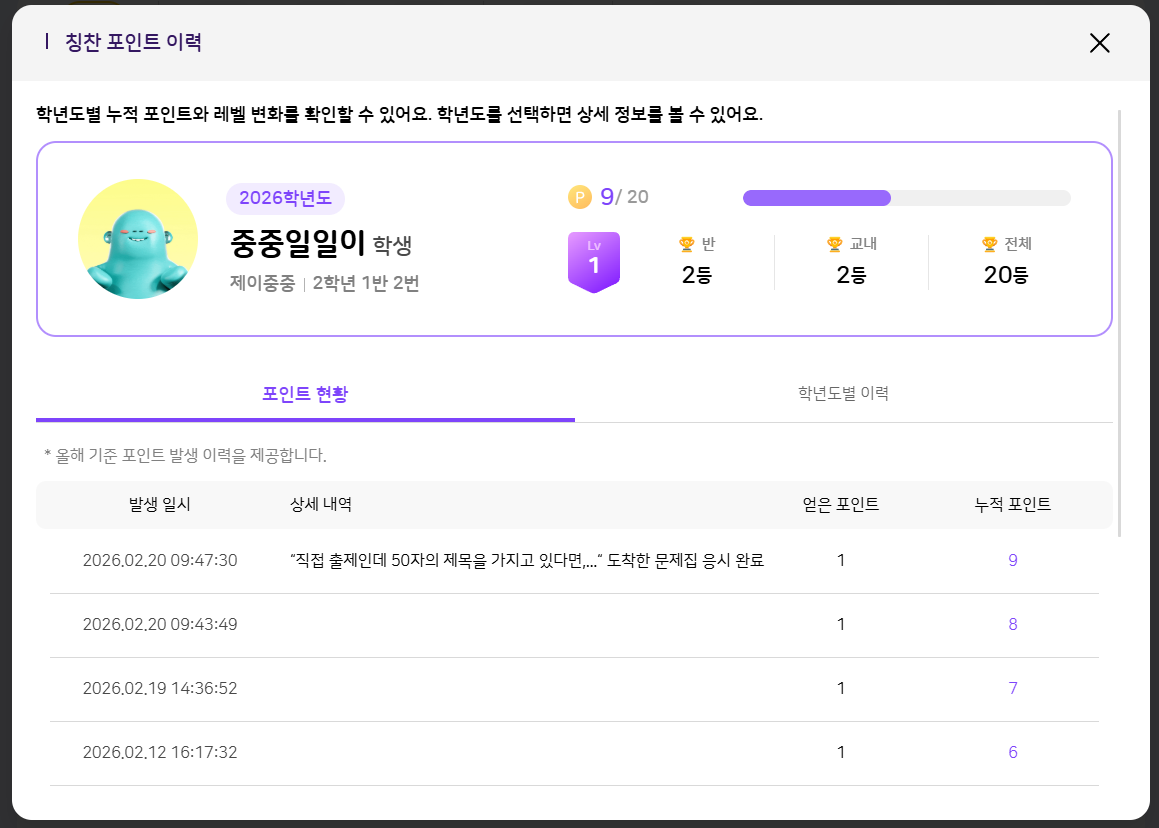Close the 칭찬 포인트 이력 dialog
The width and height of the screenshot is (1159, 828).
[x=1099, y=43]
